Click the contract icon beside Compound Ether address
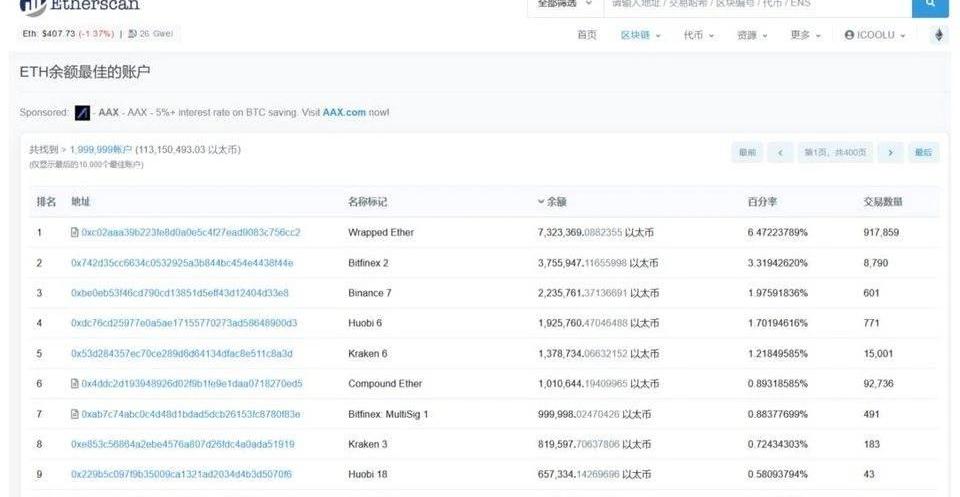Screen dimensions: 960x497 tap(75, 383)
